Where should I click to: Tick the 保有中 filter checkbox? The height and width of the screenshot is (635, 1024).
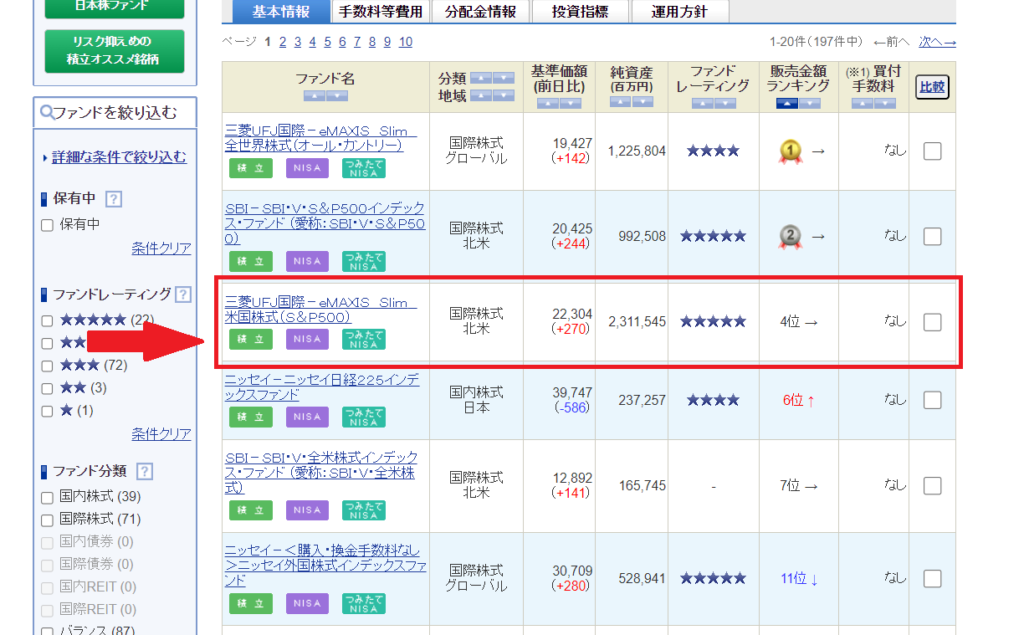[x=47, y=225]
